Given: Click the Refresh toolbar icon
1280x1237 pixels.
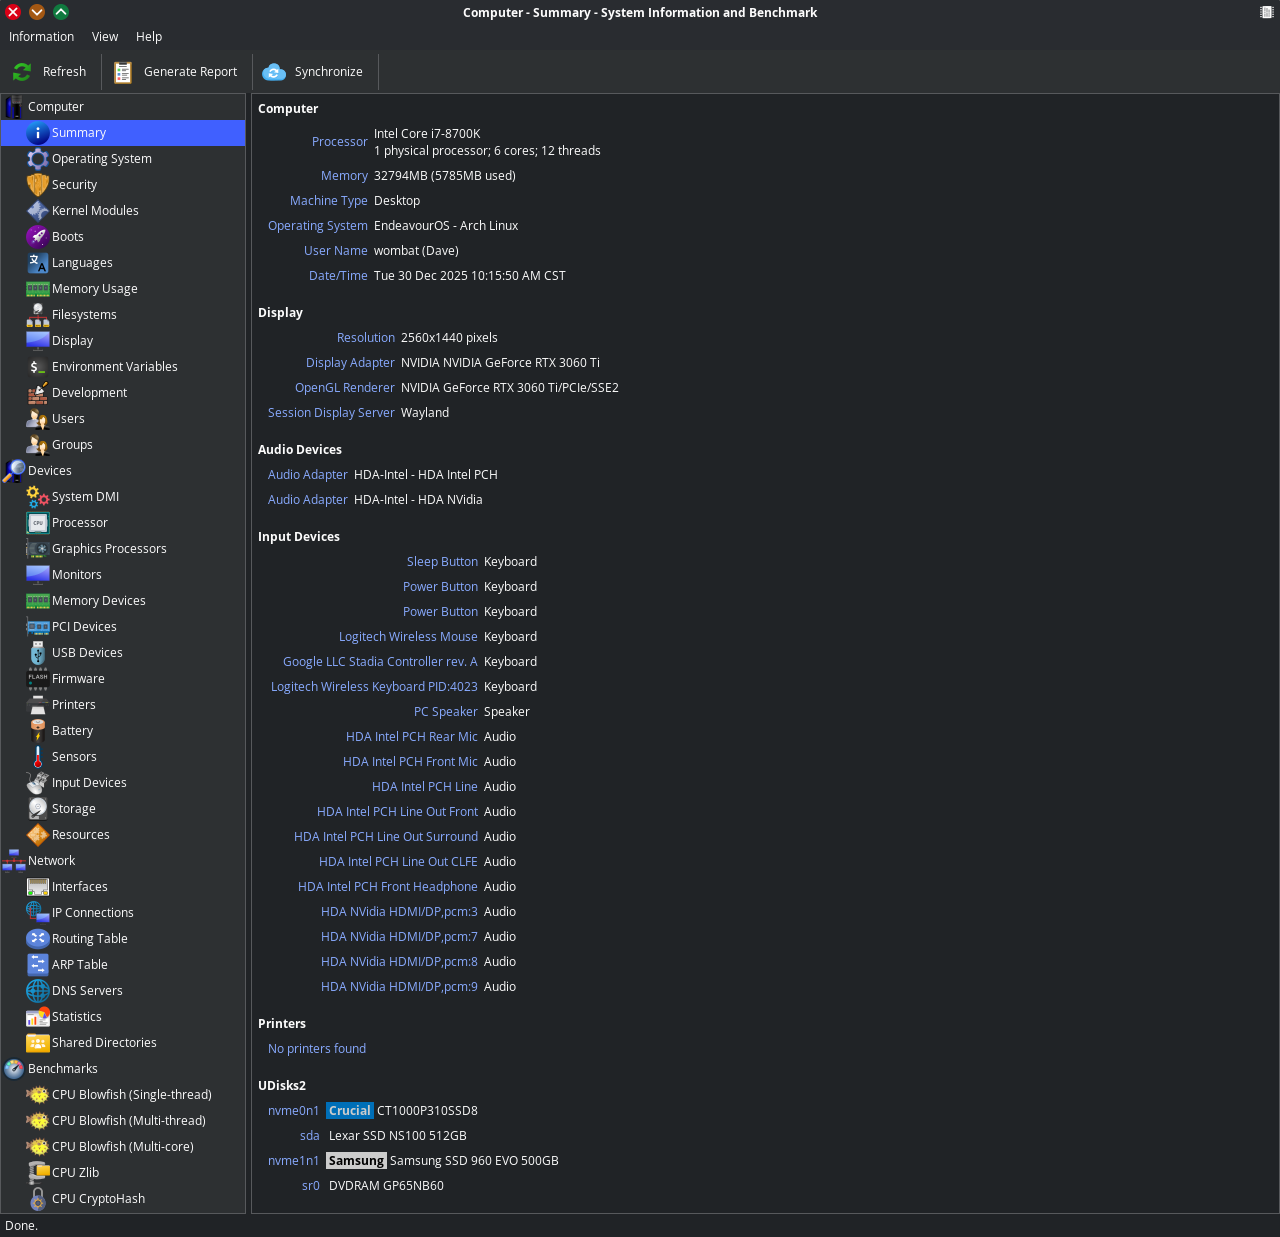Looking at the screenshot, I should [22, 72].
